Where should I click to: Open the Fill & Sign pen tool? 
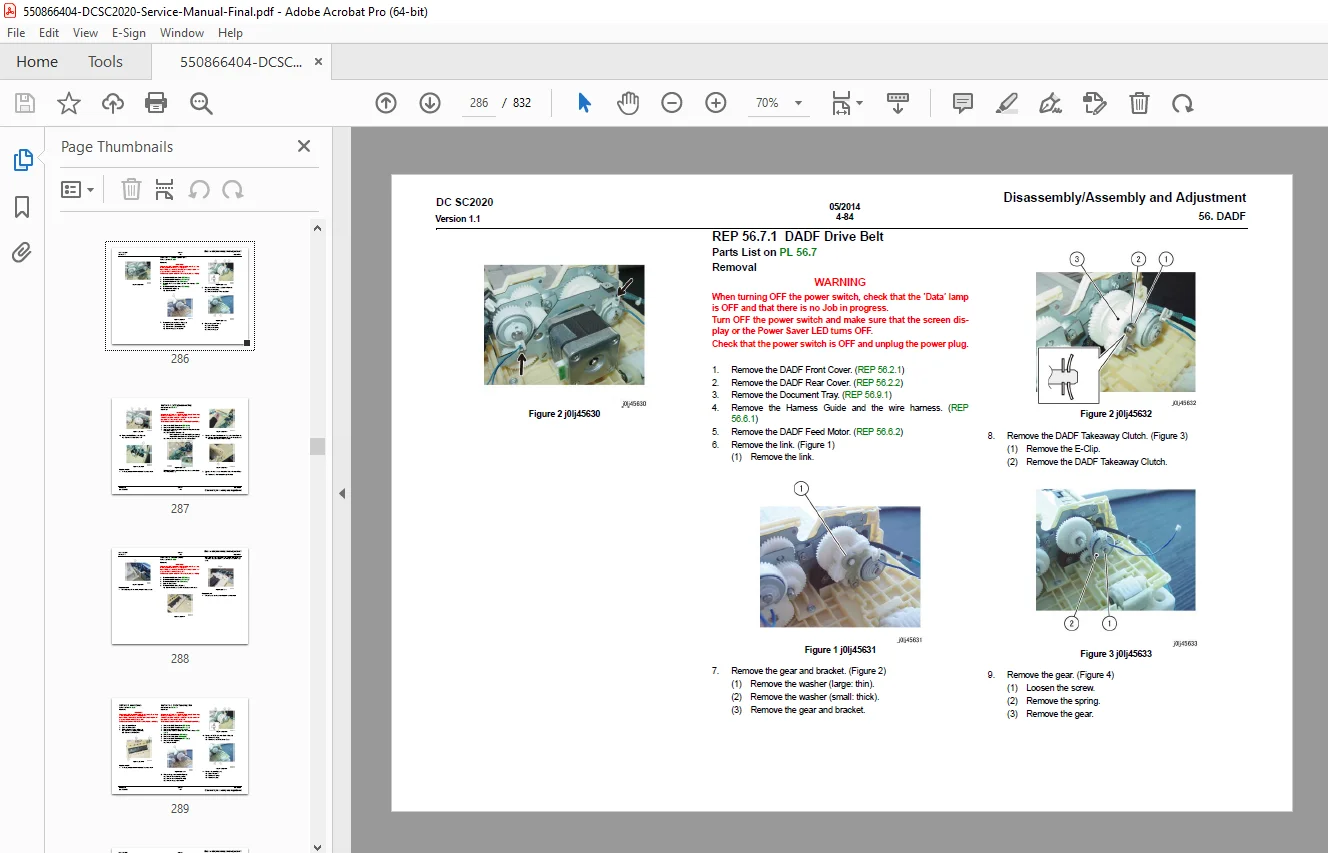point(1050,103)
